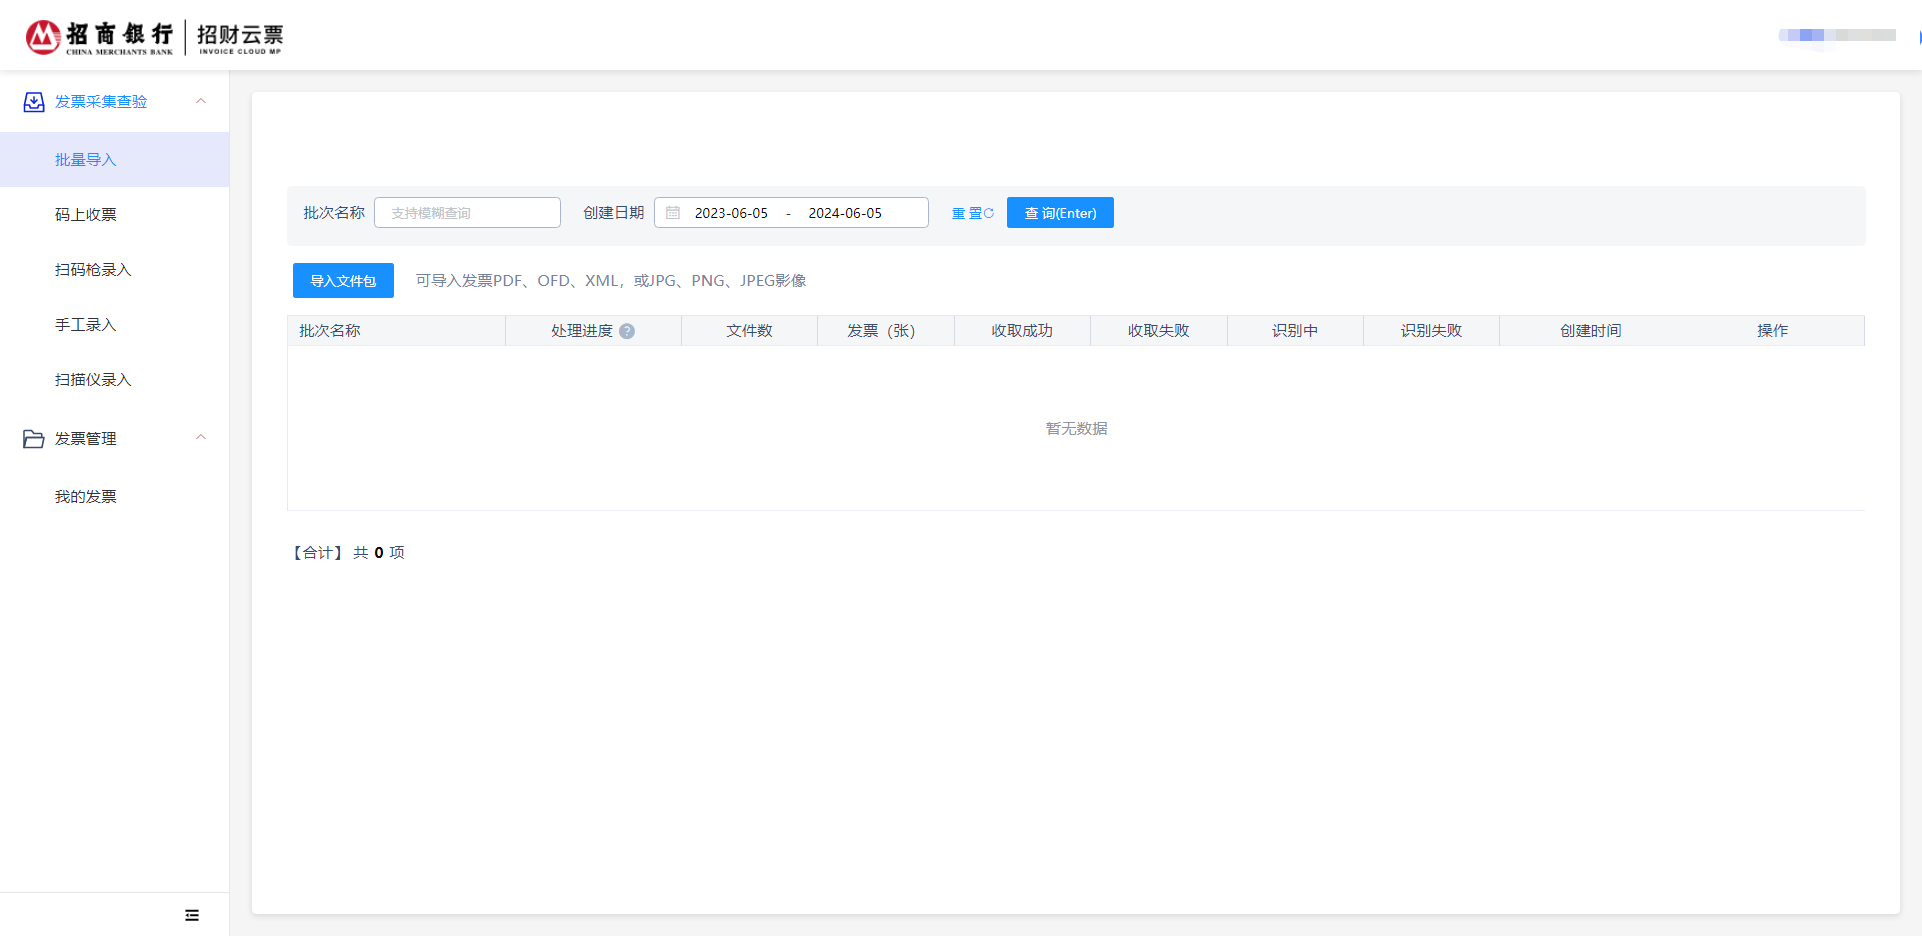
Task: Open the start date 2023-06-05 picker
Action: (x=731, y=213)
